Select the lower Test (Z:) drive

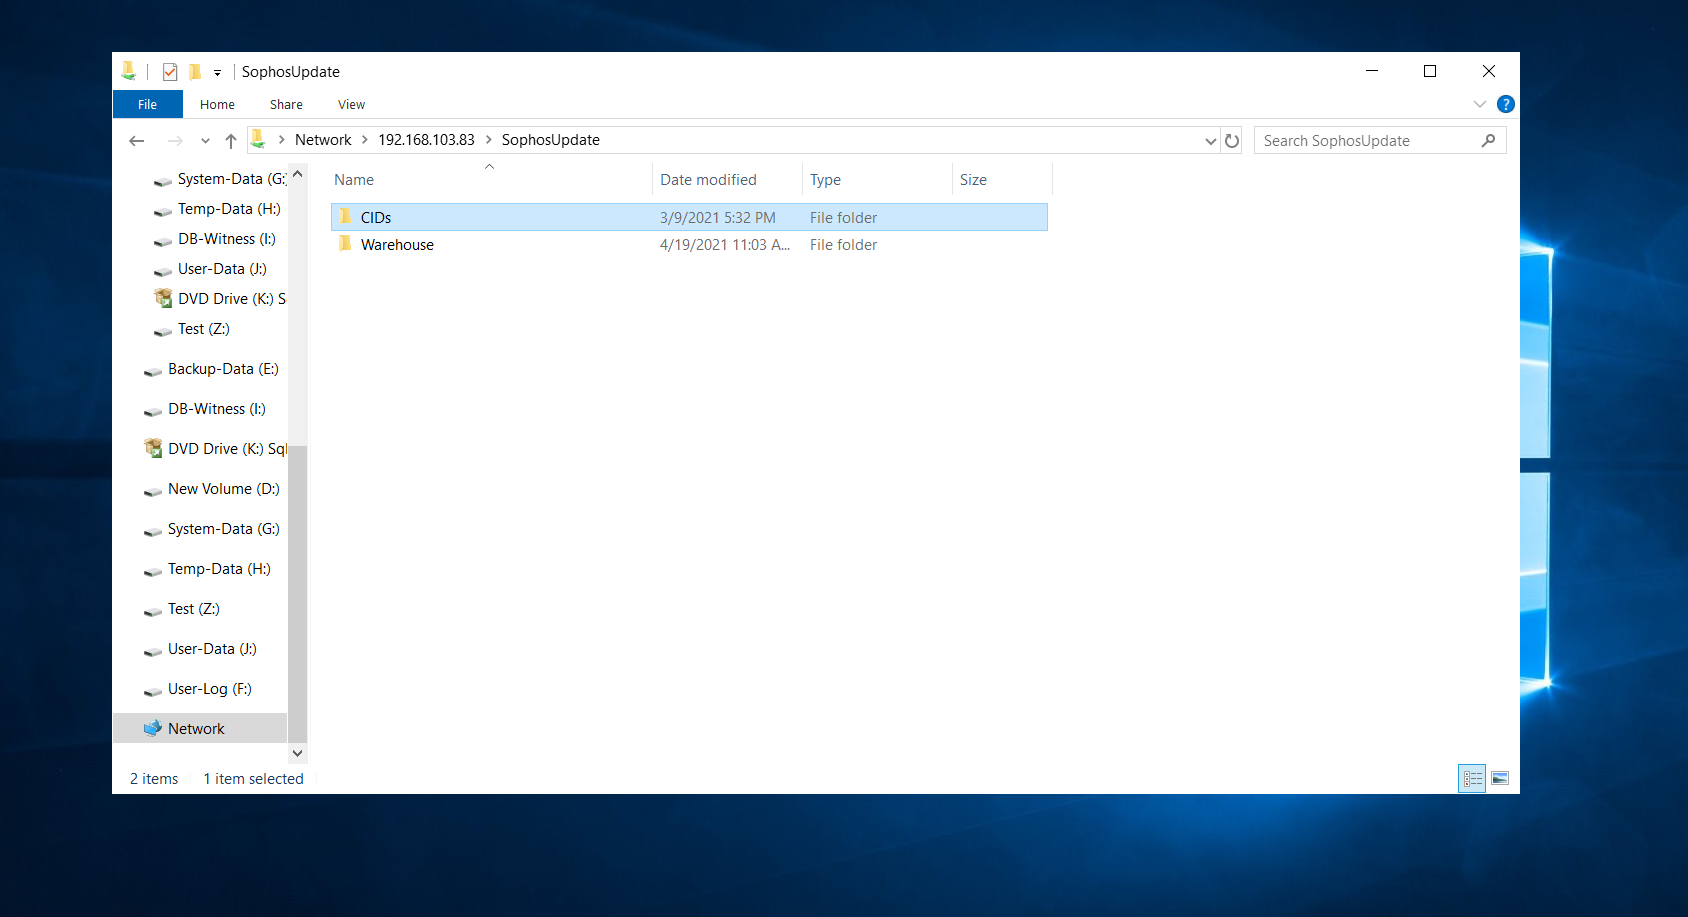click(182, 609)
